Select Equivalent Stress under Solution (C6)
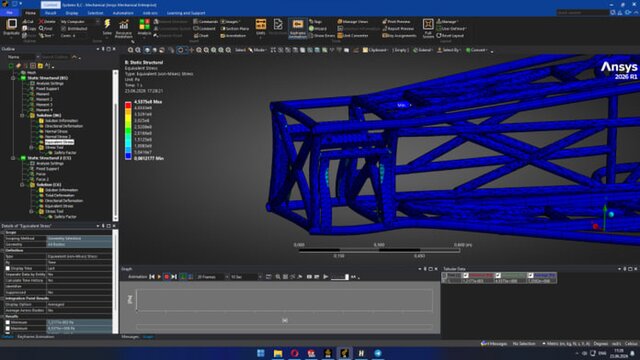The image size is (640, 360). [59, 206]
